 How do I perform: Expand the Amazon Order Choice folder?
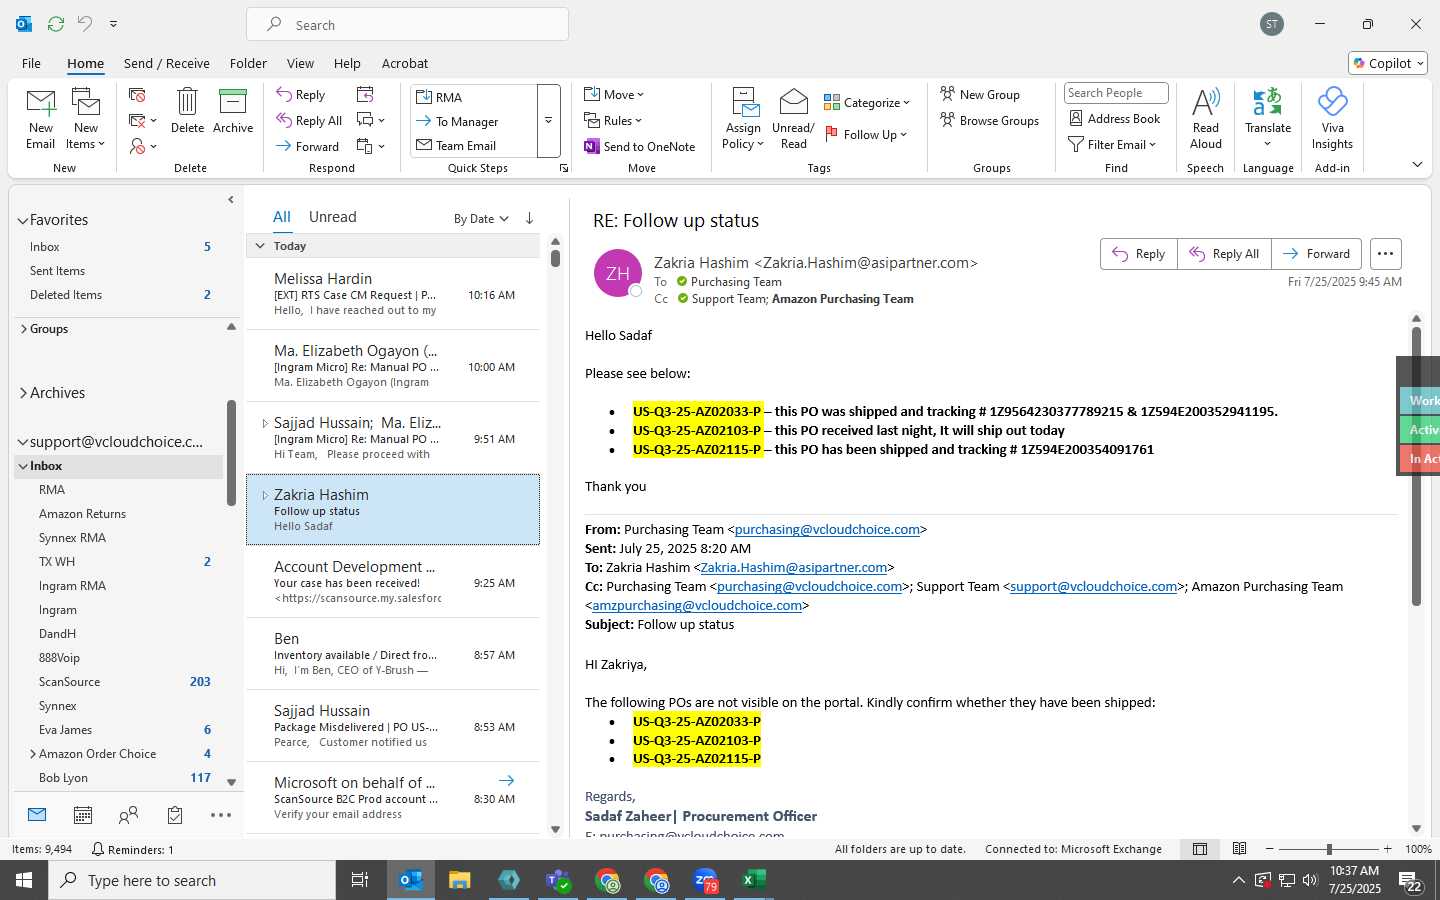click(x=33, y=754)
